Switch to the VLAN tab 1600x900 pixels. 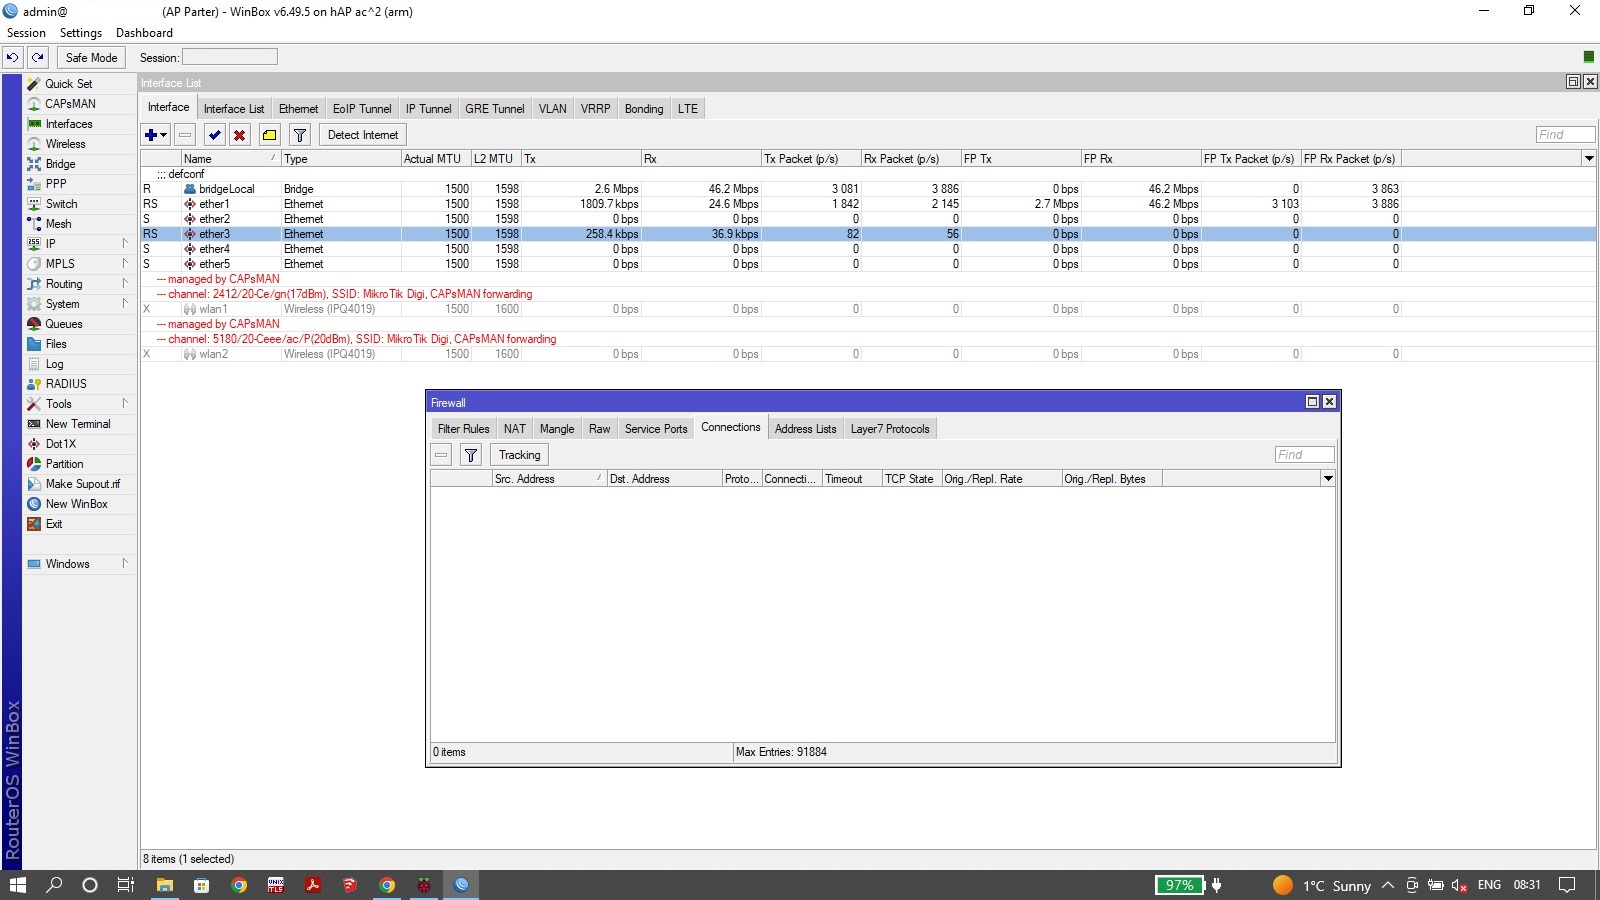click(552, 109)
